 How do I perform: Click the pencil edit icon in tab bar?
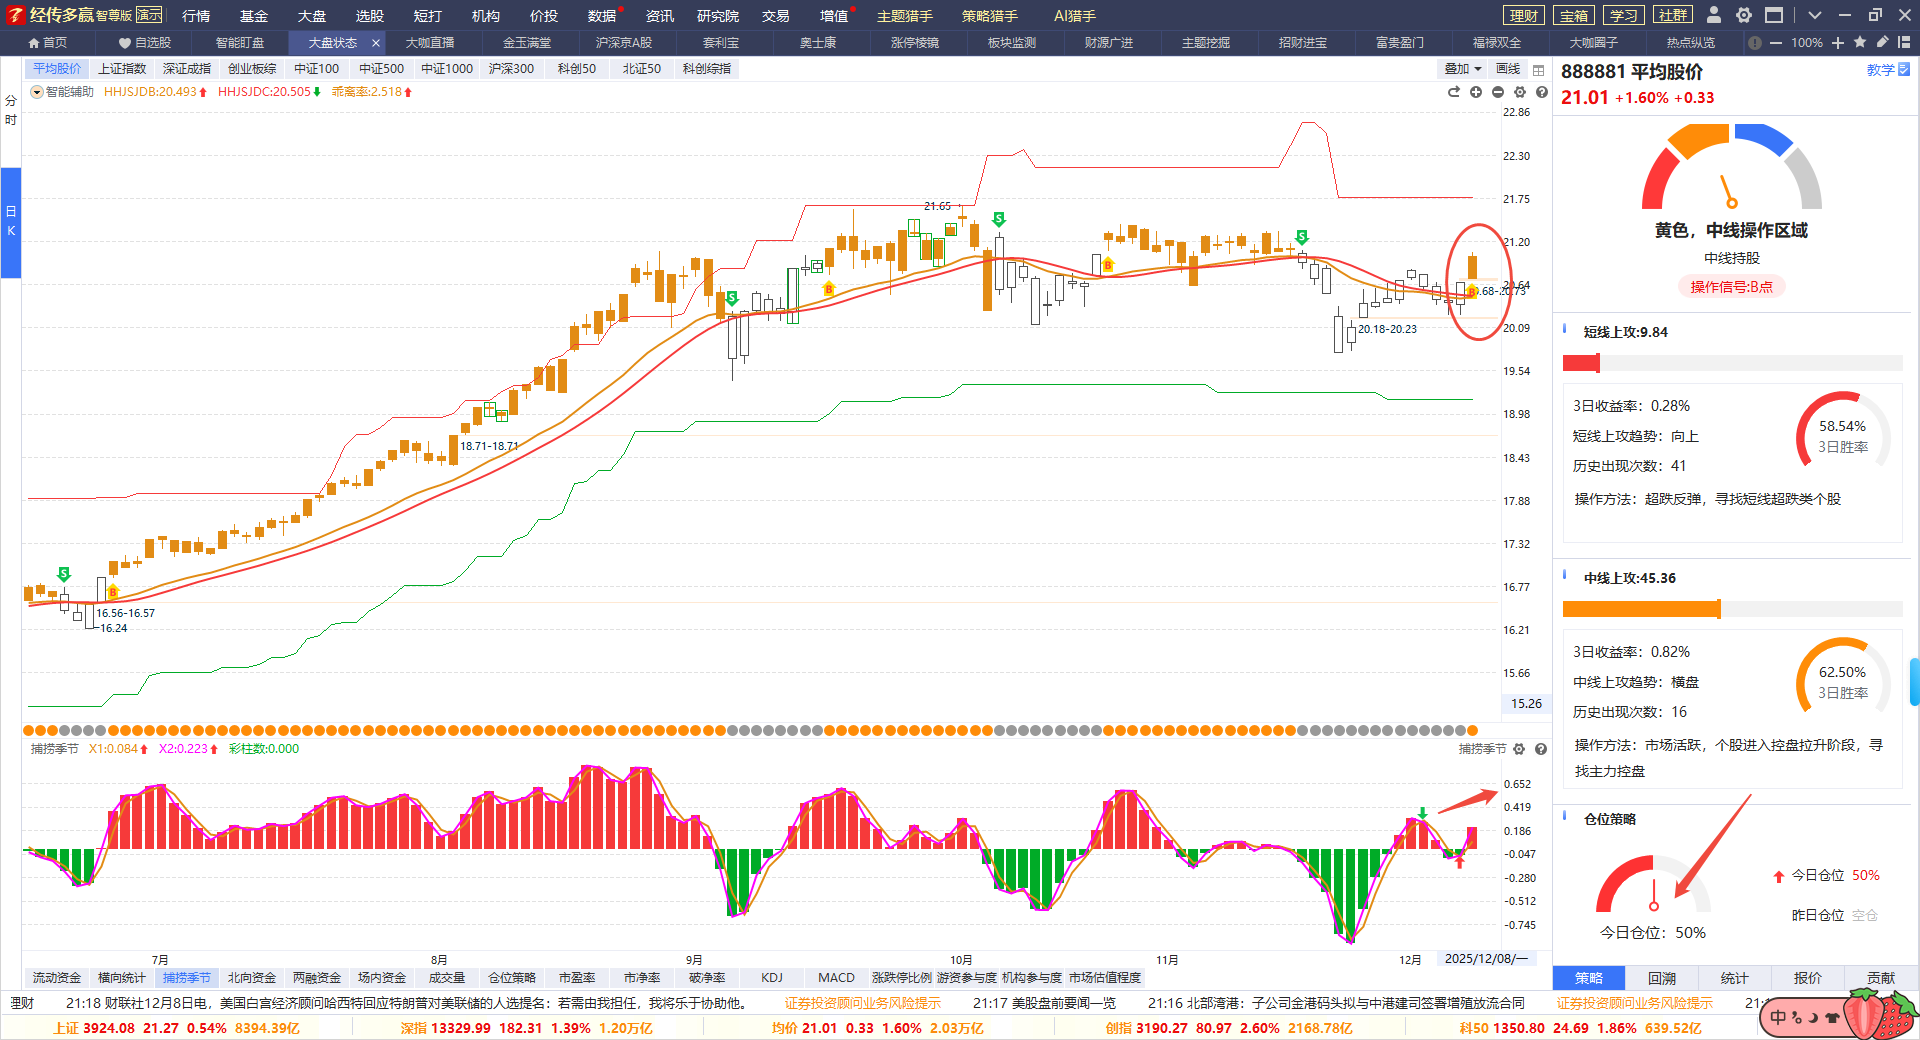1882,43
